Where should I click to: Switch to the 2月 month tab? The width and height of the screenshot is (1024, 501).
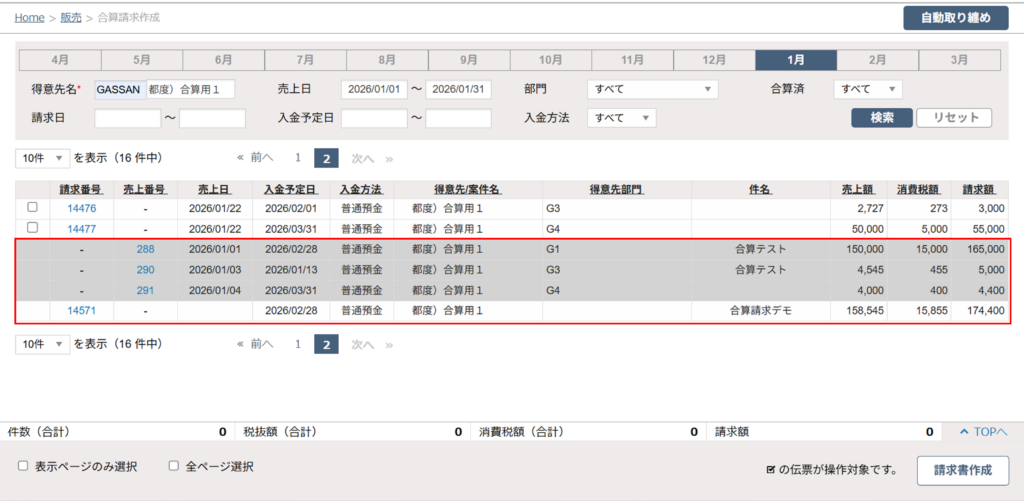[x=877, y=60]
